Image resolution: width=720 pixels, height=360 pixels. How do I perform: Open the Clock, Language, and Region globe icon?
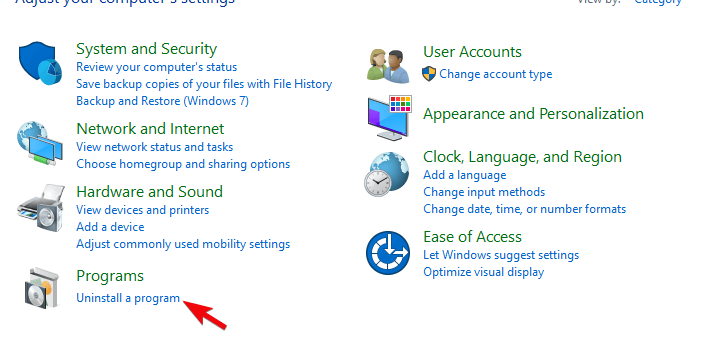(387, 174)
